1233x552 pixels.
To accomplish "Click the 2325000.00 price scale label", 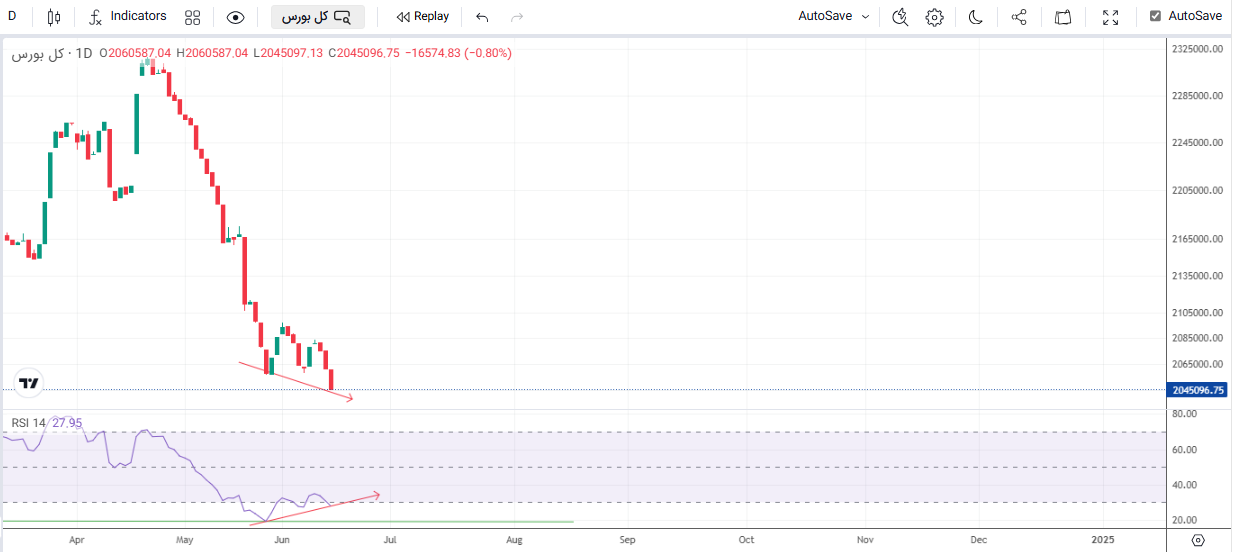I will click(x=1198, y=49).
